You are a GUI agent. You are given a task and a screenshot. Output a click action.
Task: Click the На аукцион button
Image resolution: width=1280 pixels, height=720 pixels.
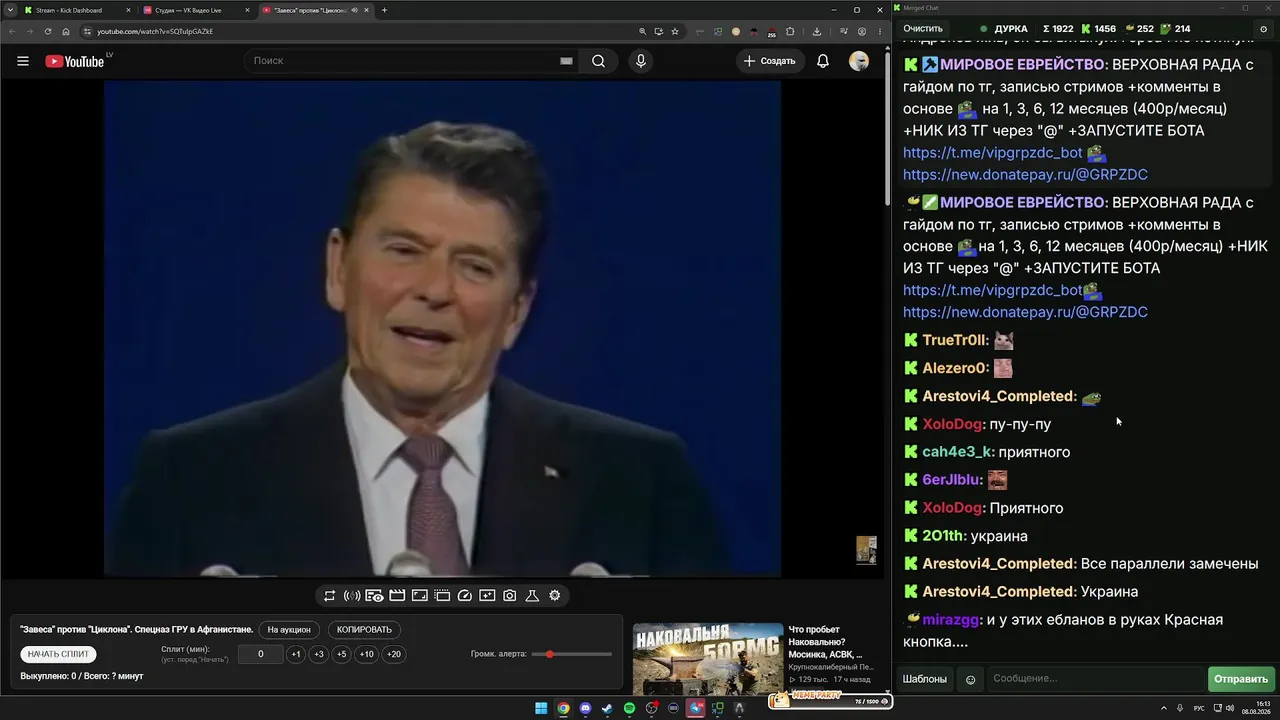[290, 630]
